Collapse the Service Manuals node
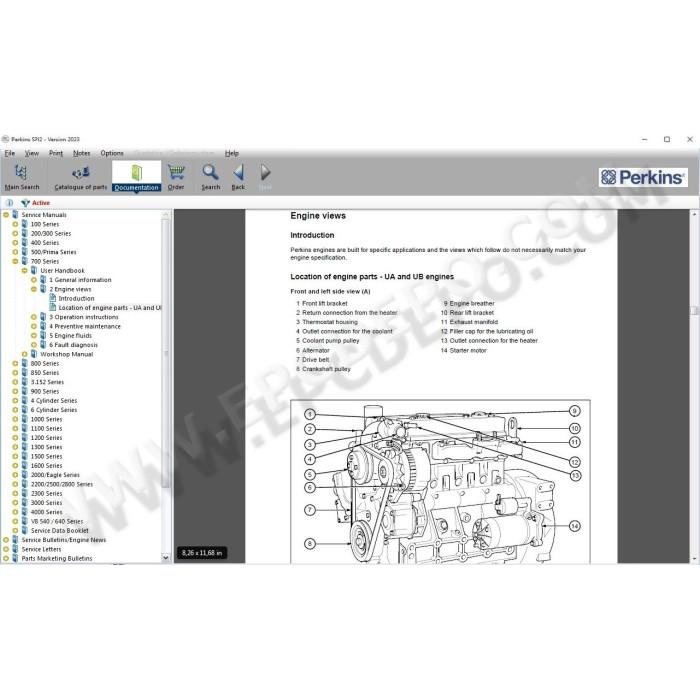Screen dimensions: 700x700 6,215
